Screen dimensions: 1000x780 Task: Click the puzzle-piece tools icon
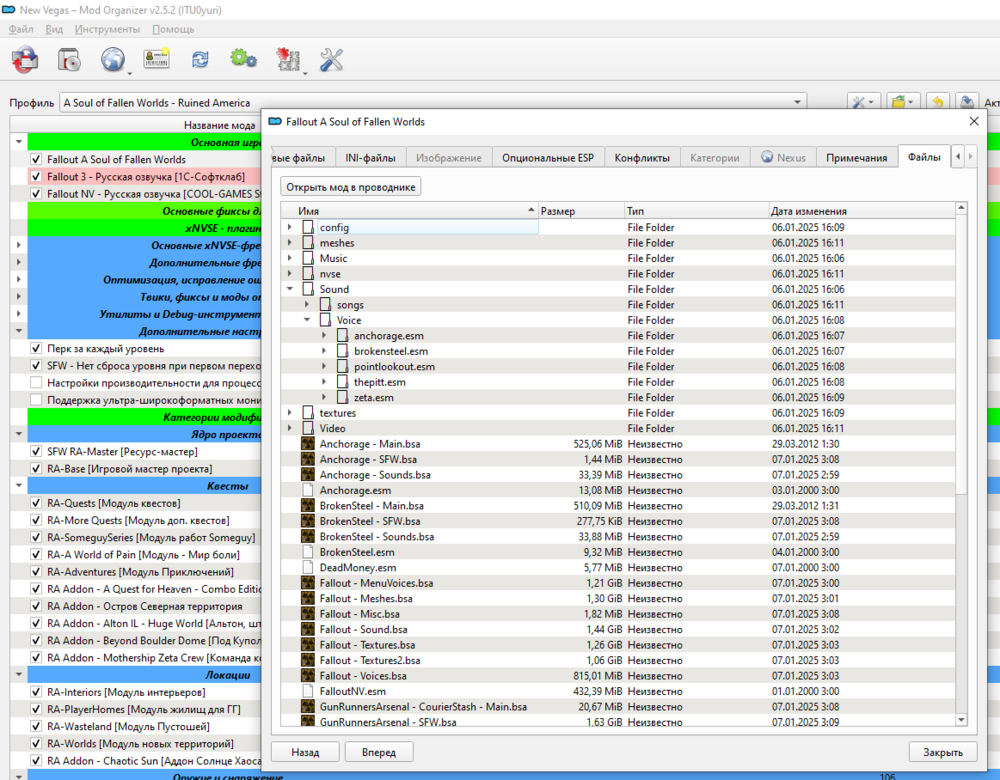[288, 60]
